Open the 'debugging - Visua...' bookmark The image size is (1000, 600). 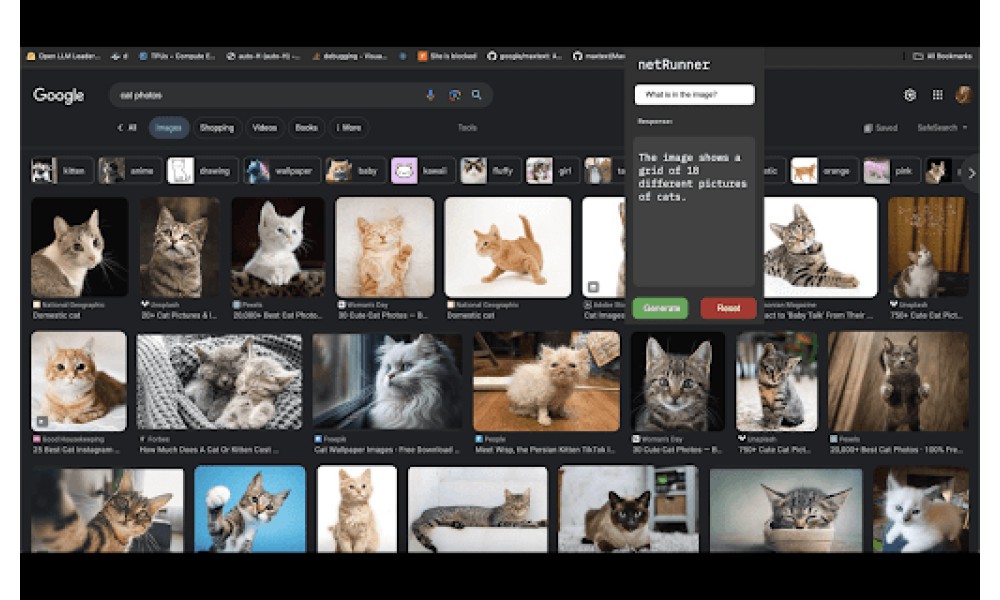pos(349,56)
